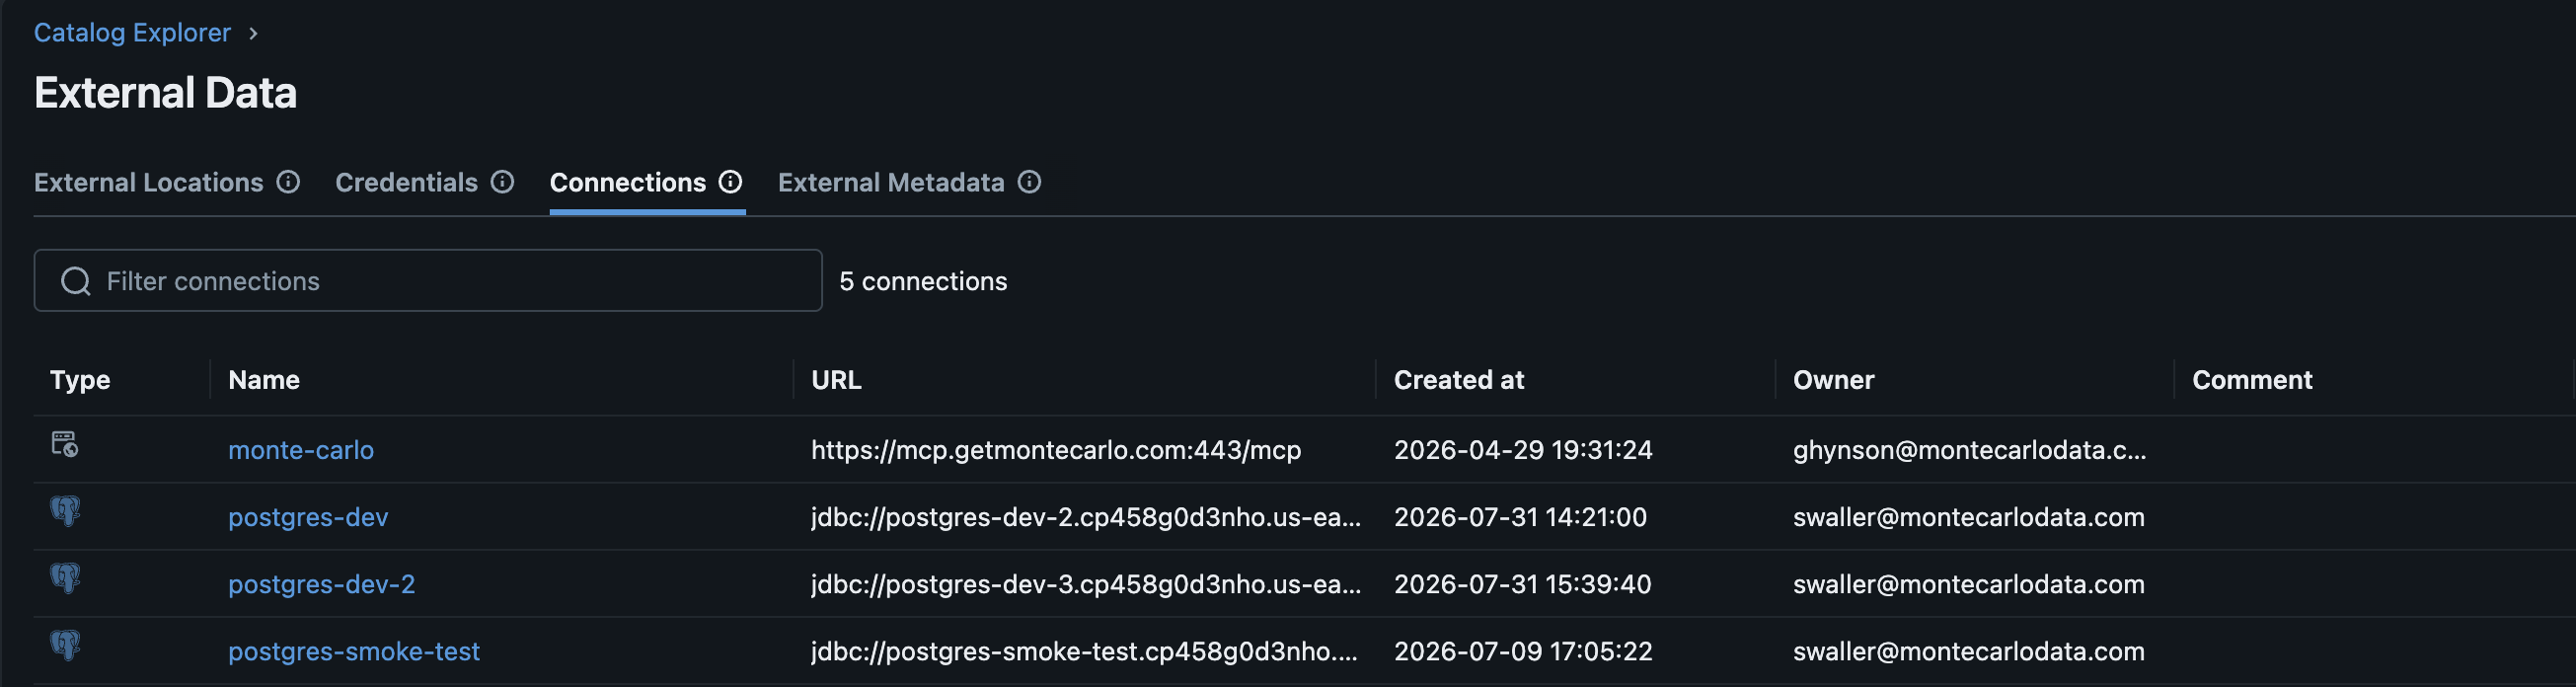Click the PostgreSQL icon for postgres-smoke-test
The image size is (2576, 687).
click(x=65, y=645)
